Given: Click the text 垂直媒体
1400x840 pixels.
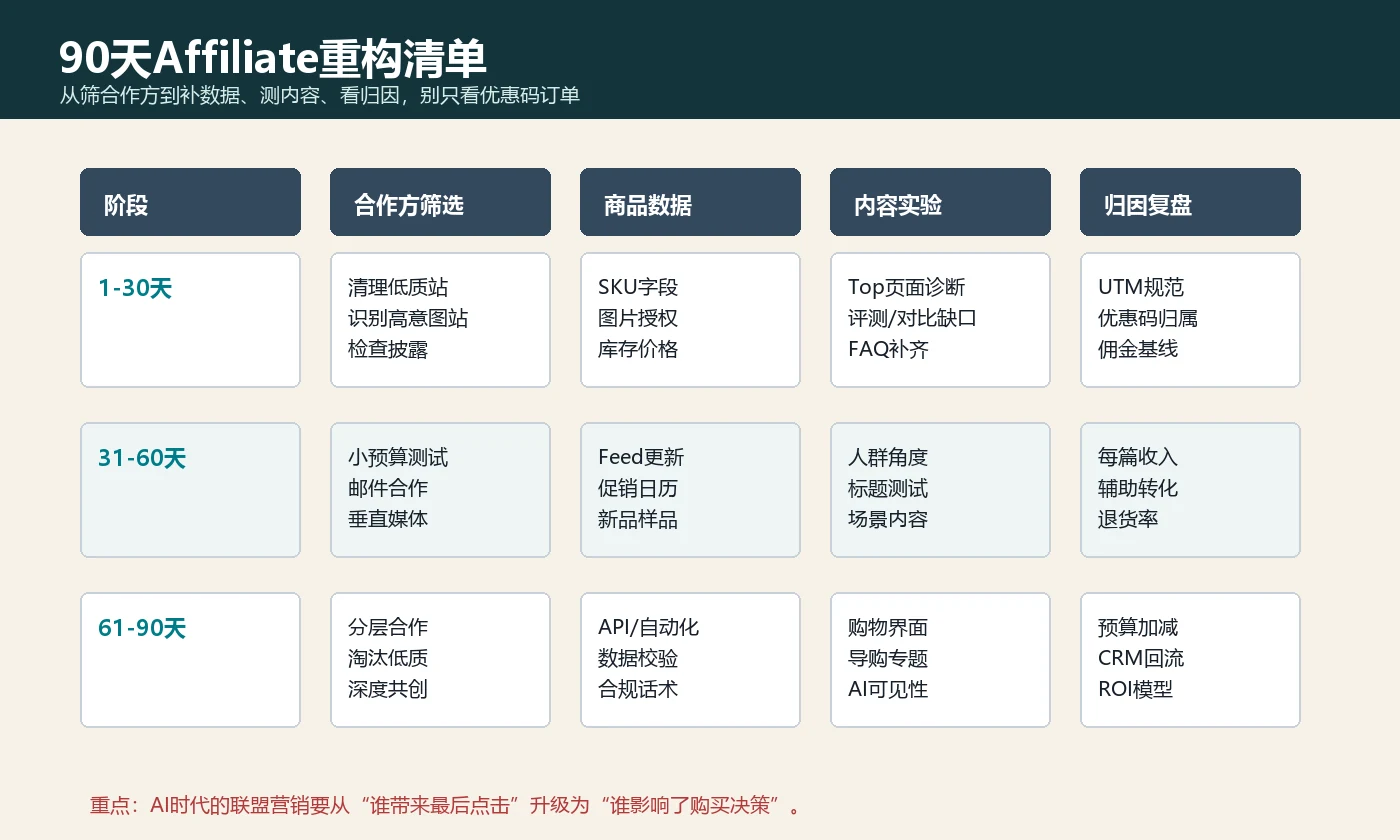Looking at the screenshot, I should (388, 519).
